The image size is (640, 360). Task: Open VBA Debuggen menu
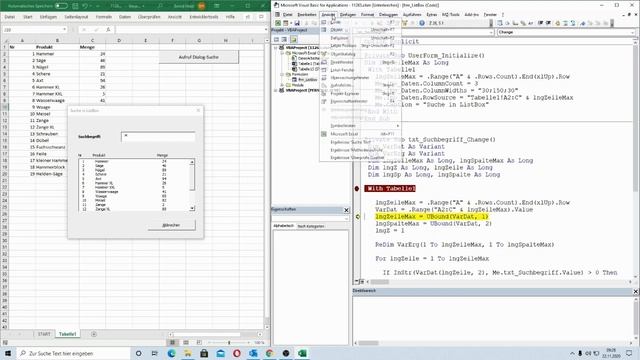click(x=388, y=14)
